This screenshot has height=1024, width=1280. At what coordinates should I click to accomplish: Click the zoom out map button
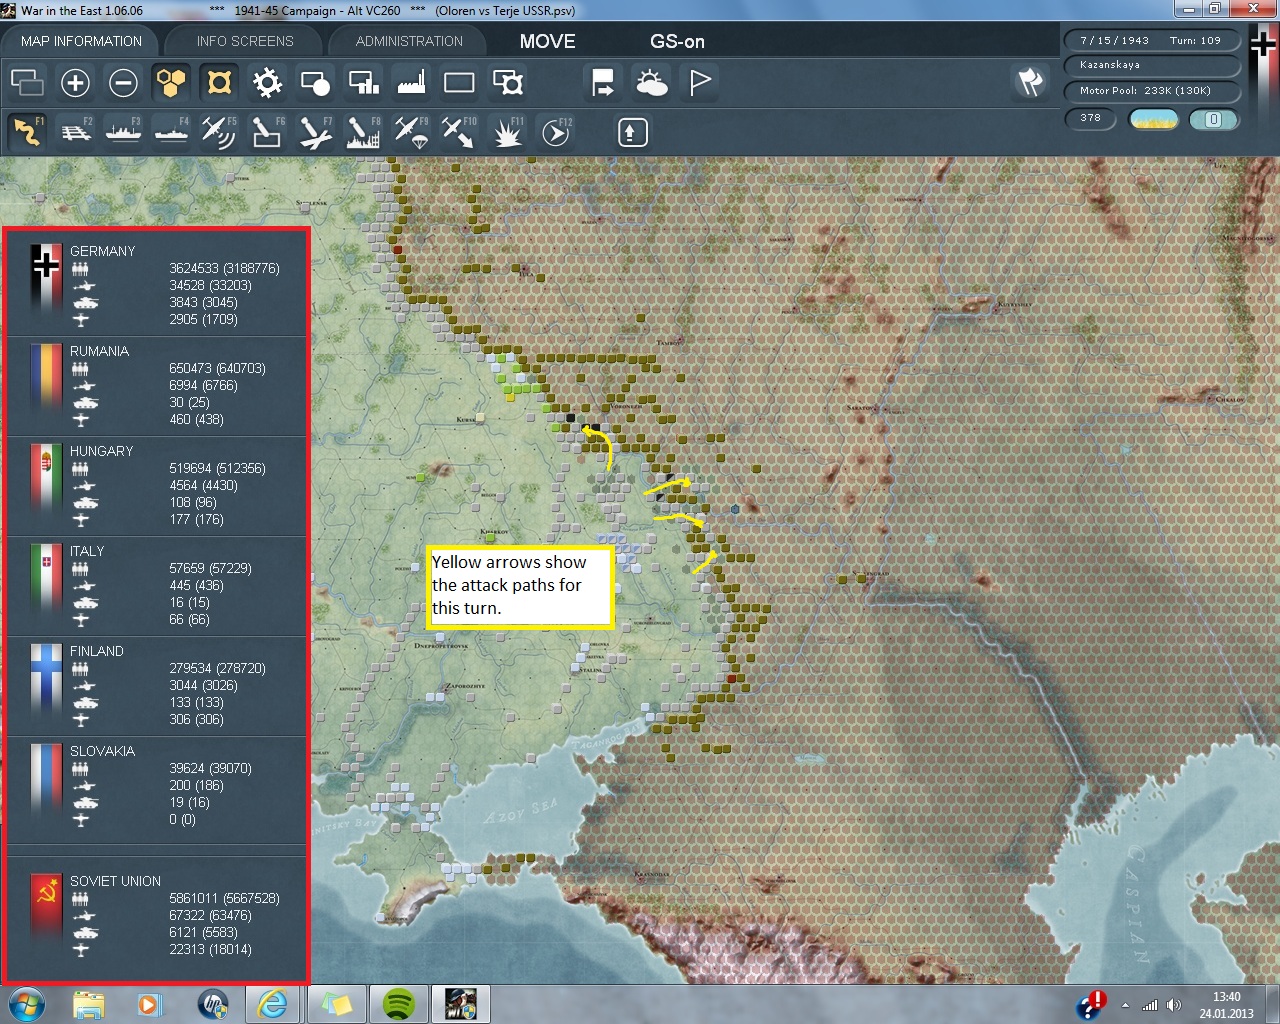123,83
